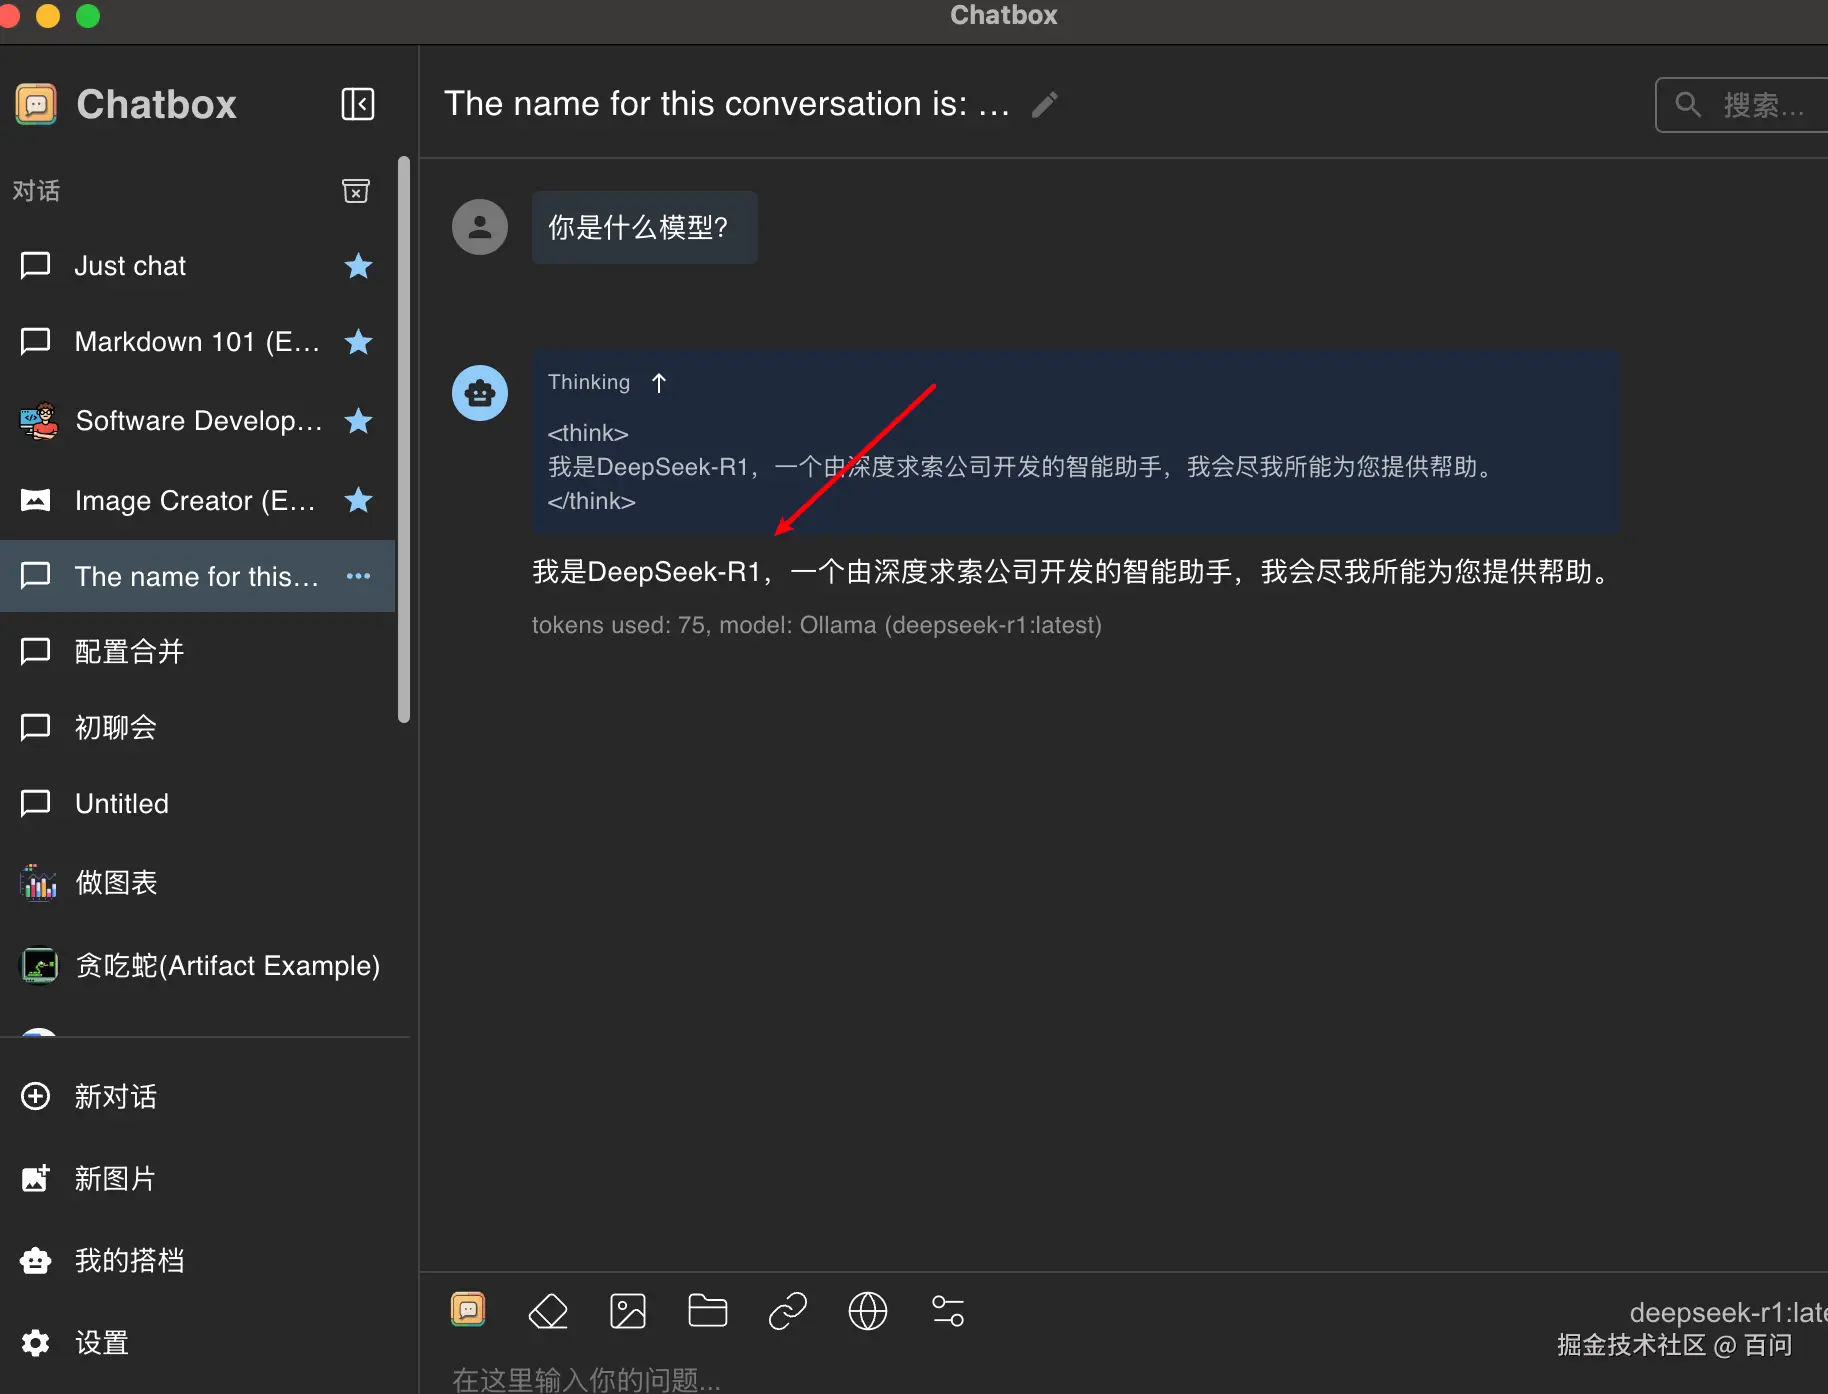This screenshot has height=1394, width=1828.
Task: Click the assistant robot avatar
Action: coord(480,393)
